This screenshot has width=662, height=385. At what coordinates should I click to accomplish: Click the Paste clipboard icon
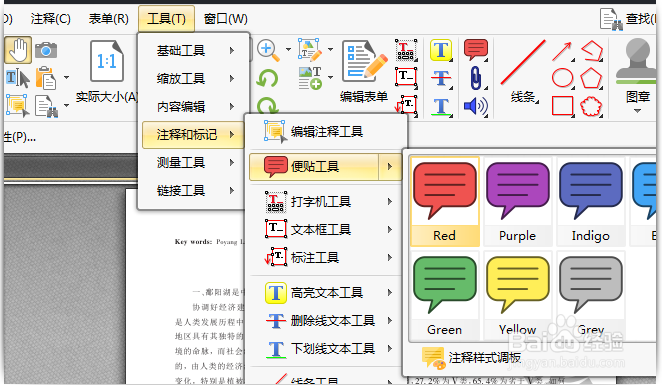click(46, 78)
